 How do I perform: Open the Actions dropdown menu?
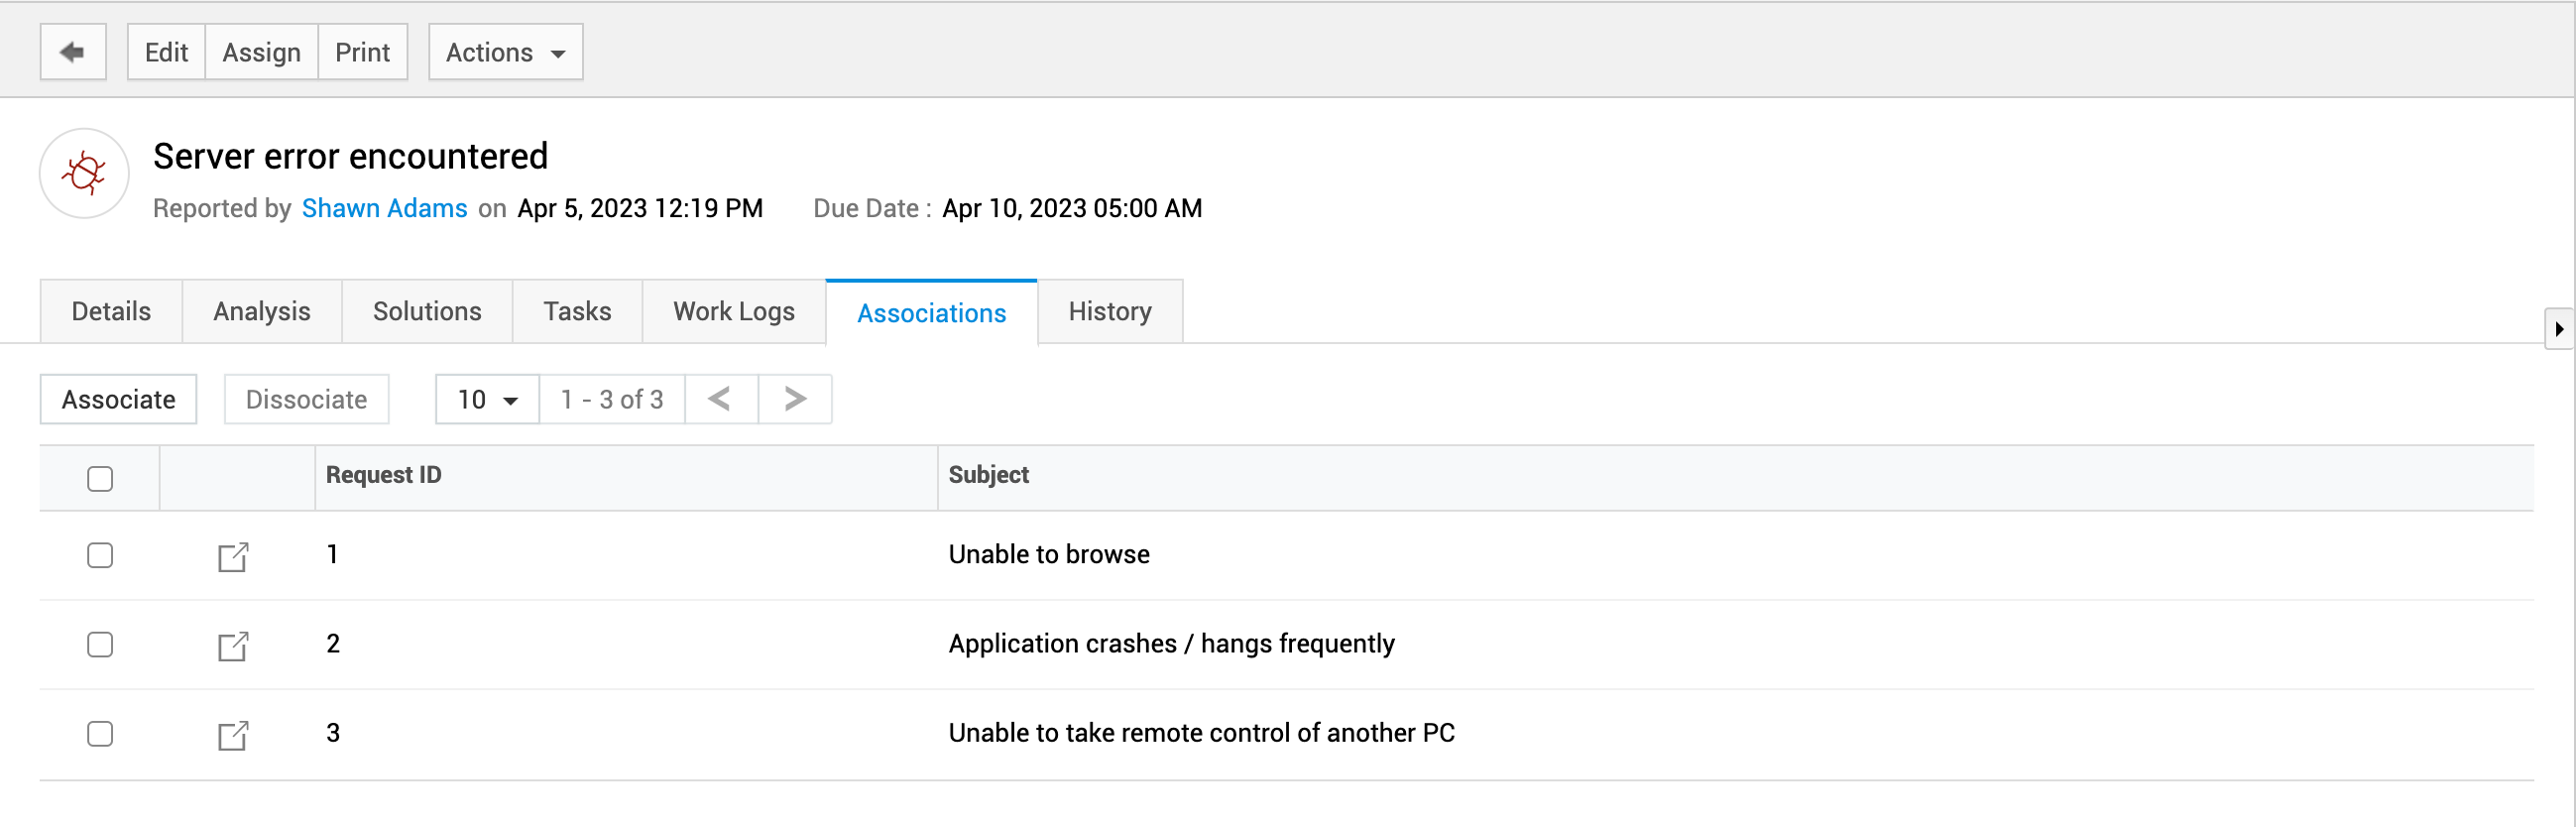(505, 52)
